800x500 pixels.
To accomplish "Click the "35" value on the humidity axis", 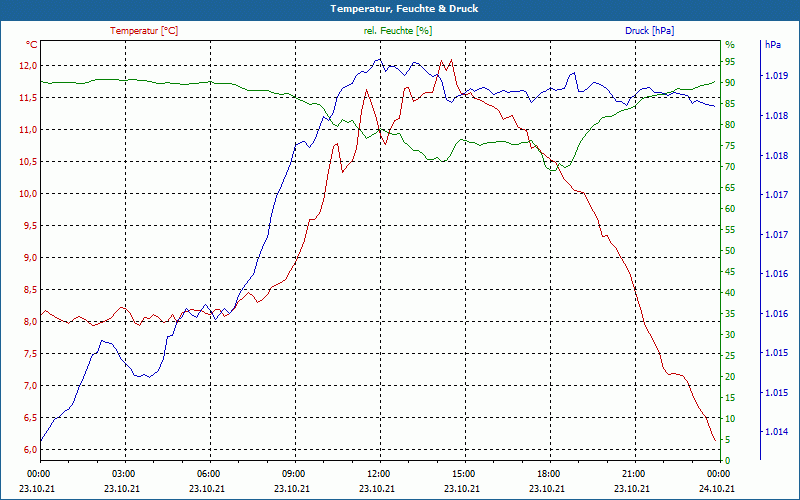I will tap(730, 314).
